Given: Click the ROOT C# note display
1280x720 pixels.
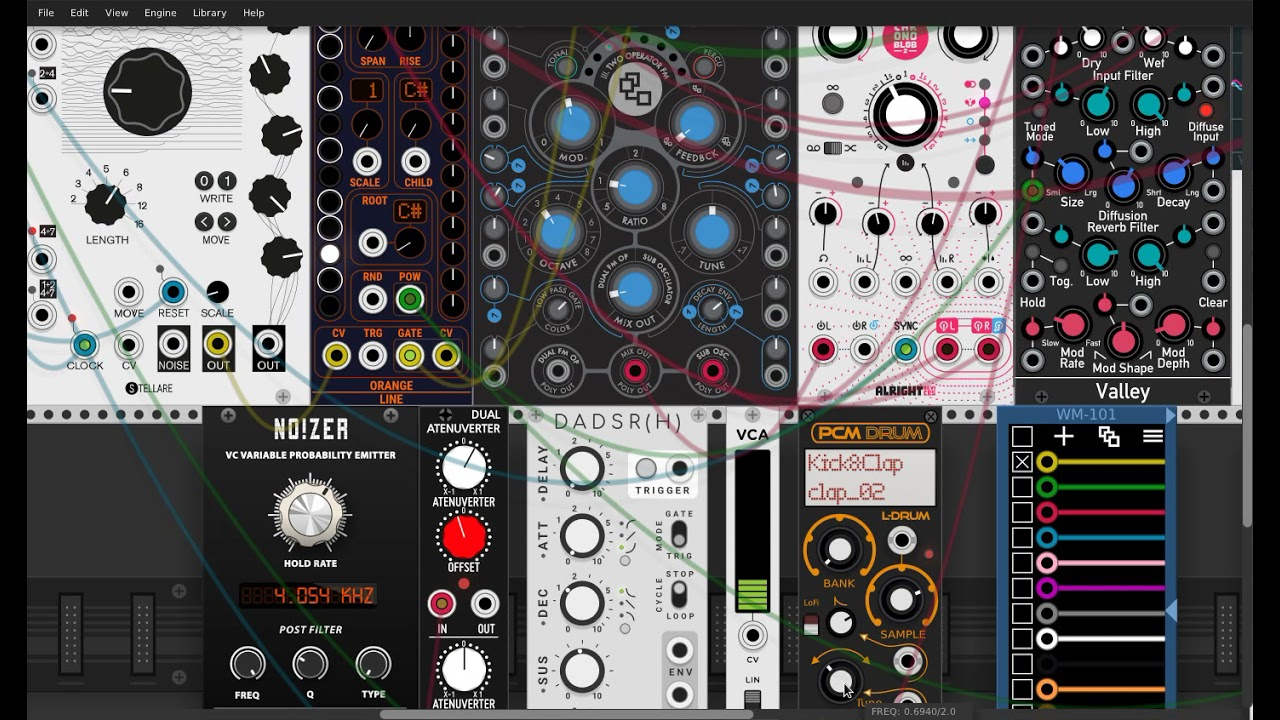Looking at the screenshot, I should pos(410,211).
